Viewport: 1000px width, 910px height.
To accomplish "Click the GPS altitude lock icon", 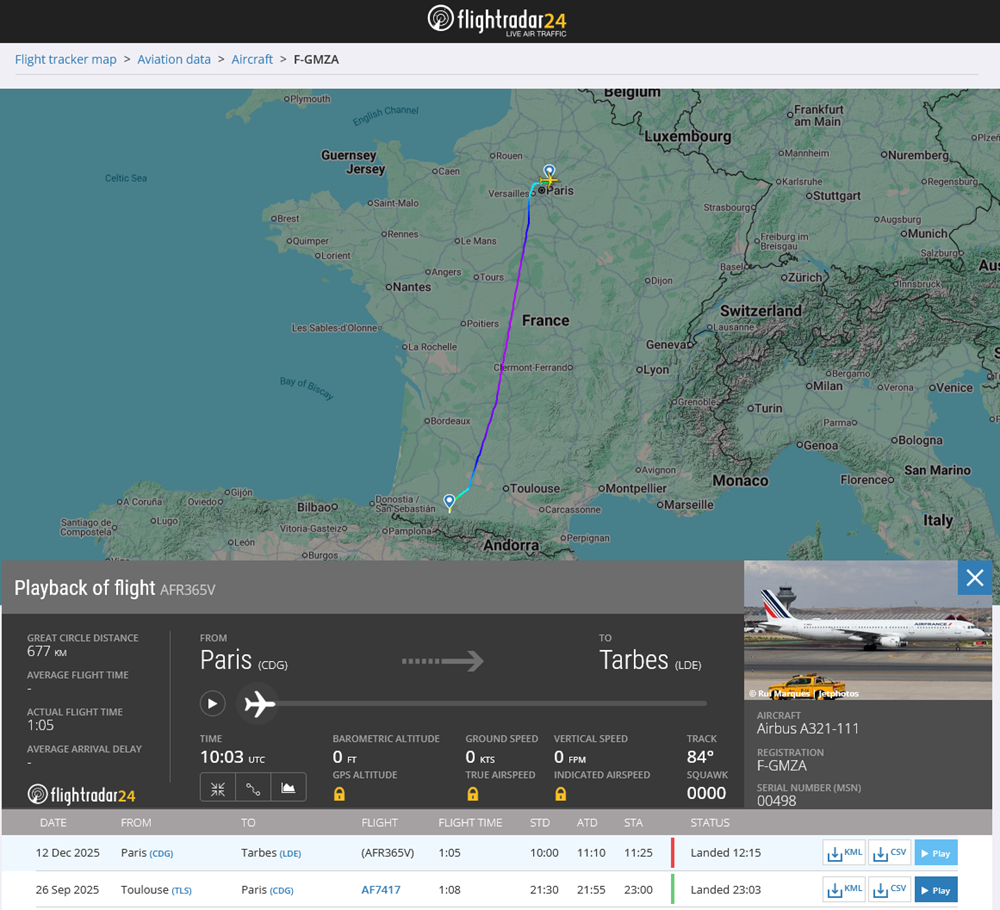I will [339, 793].
